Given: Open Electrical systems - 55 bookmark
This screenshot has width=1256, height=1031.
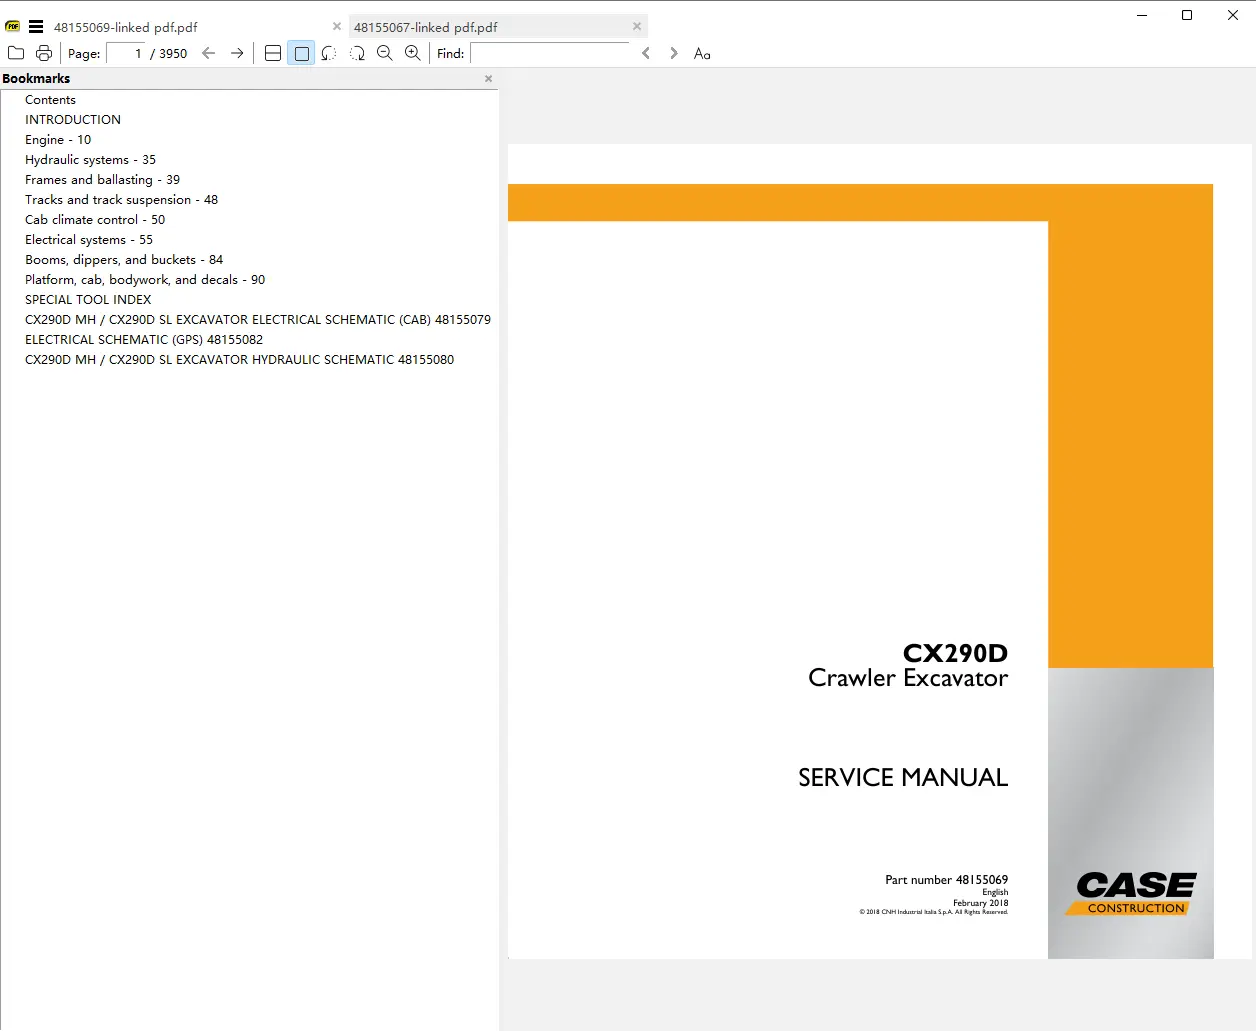Looking at the screenshot, I should pos(89,240).
